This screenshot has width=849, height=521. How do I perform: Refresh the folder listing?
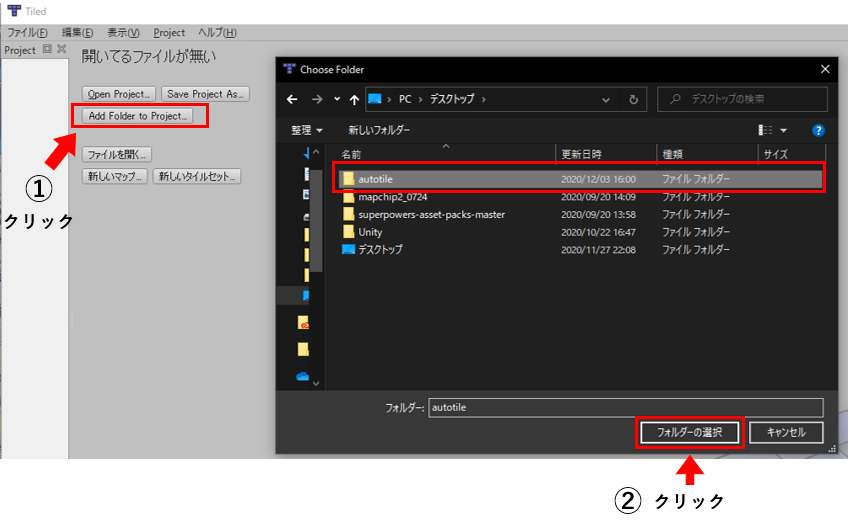633,100
